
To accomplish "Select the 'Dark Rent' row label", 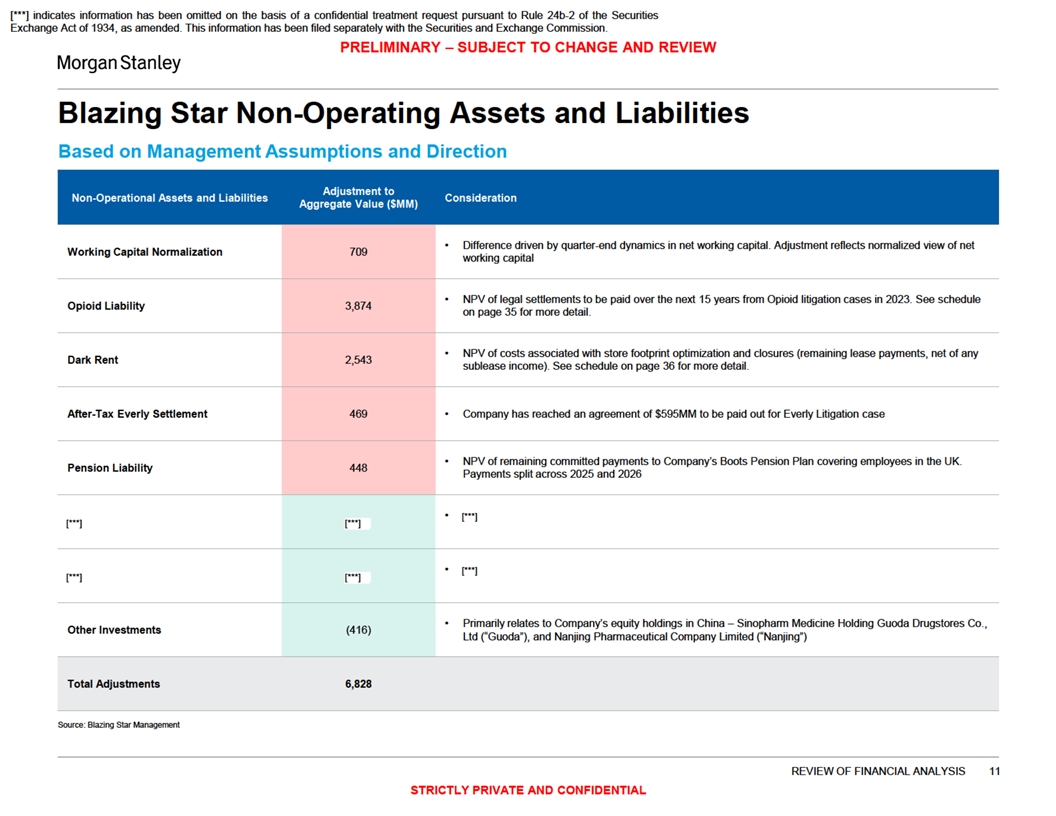I will [92, 360].
